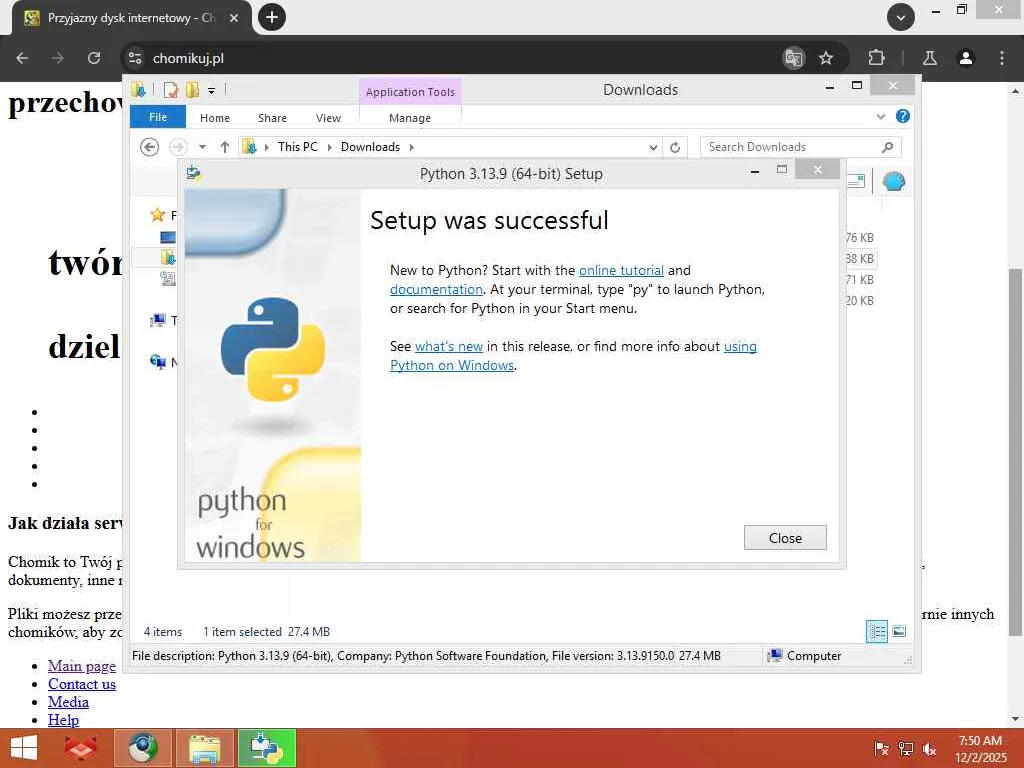Click the preview pane icon beside shell icon
Screen dimensions: 1024x768
[856, 181]
